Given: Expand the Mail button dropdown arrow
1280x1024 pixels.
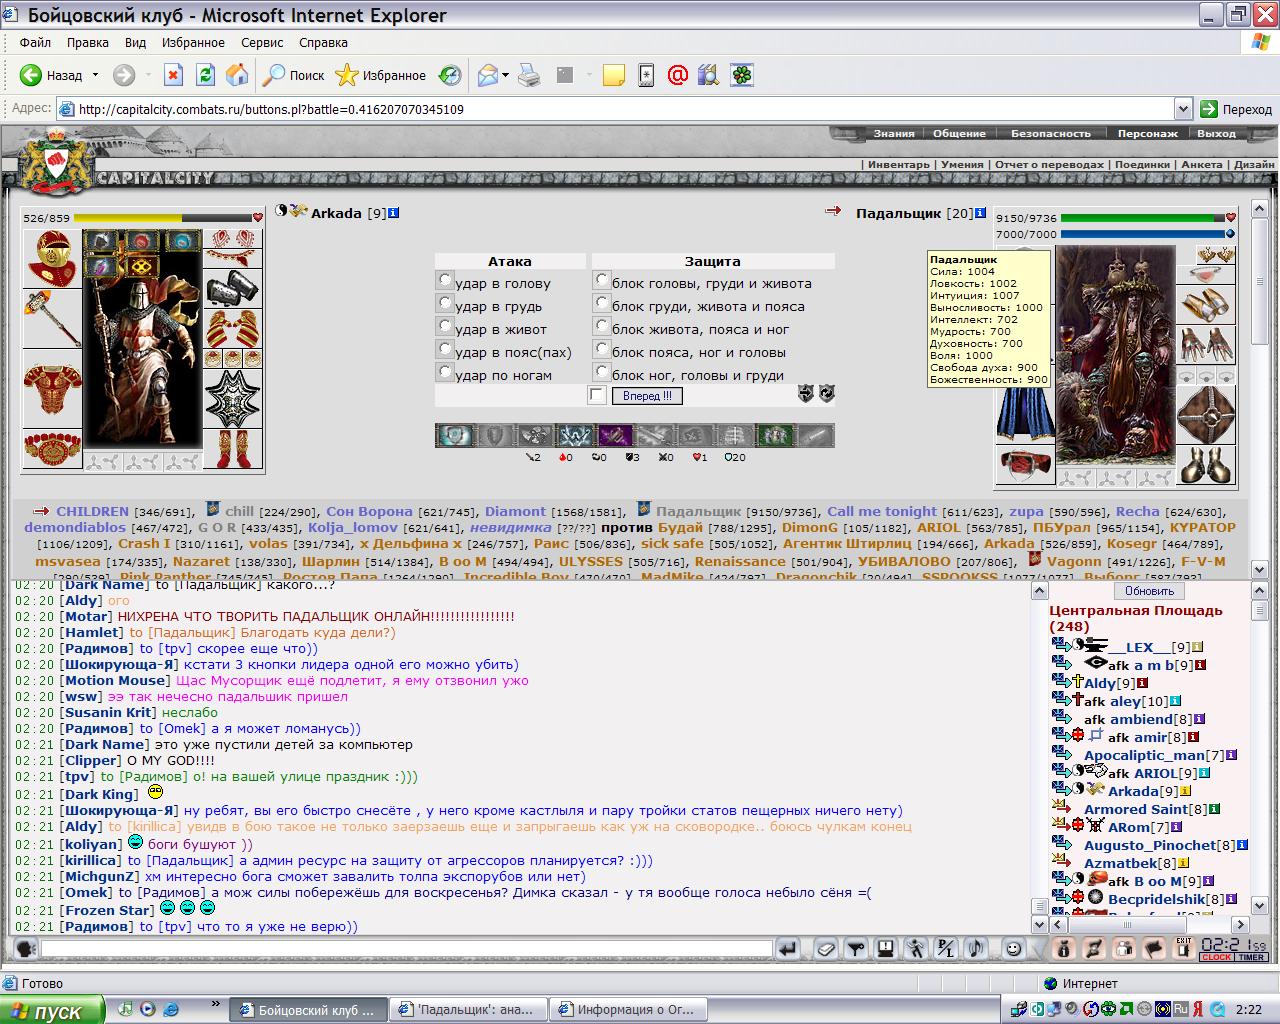Looking at the screenshot, I should coord(506,75).
